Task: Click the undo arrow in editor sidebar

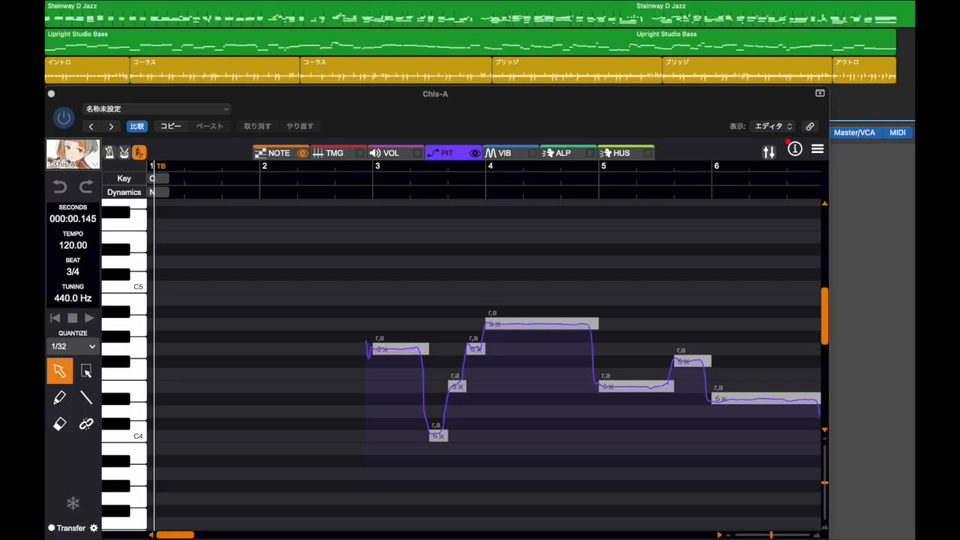Action: 60,187
